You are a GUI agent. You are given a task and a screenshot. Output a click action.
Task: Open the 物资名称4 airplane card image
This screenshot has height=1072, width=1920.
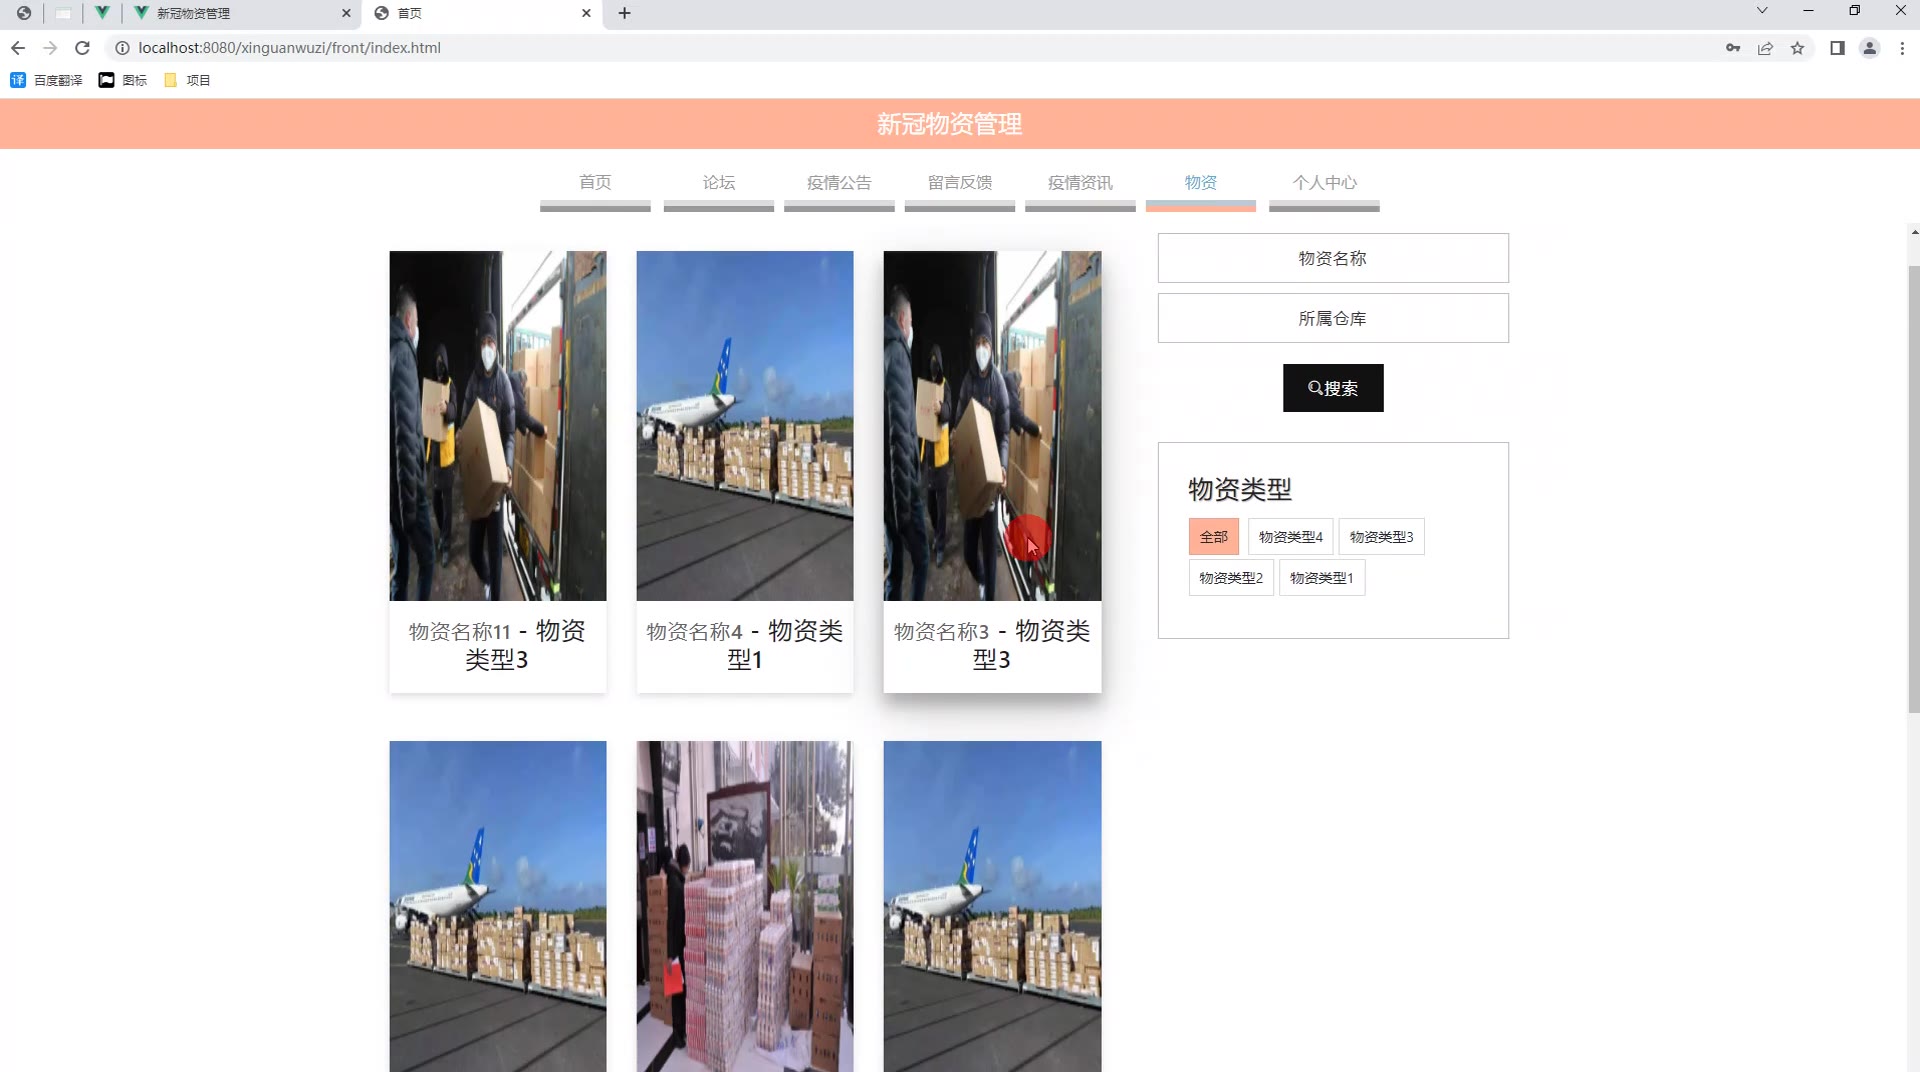pos(745,426)
